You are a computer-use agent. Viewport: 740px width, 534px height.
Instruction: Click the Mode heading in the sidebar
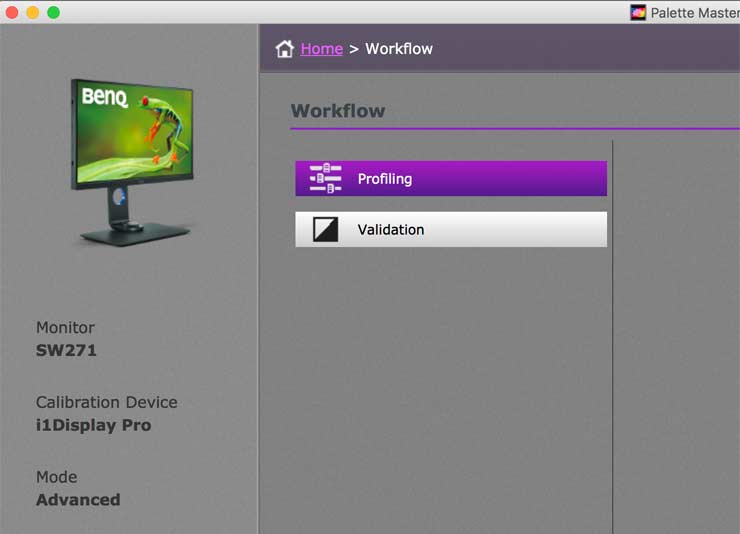coord(57,477)
